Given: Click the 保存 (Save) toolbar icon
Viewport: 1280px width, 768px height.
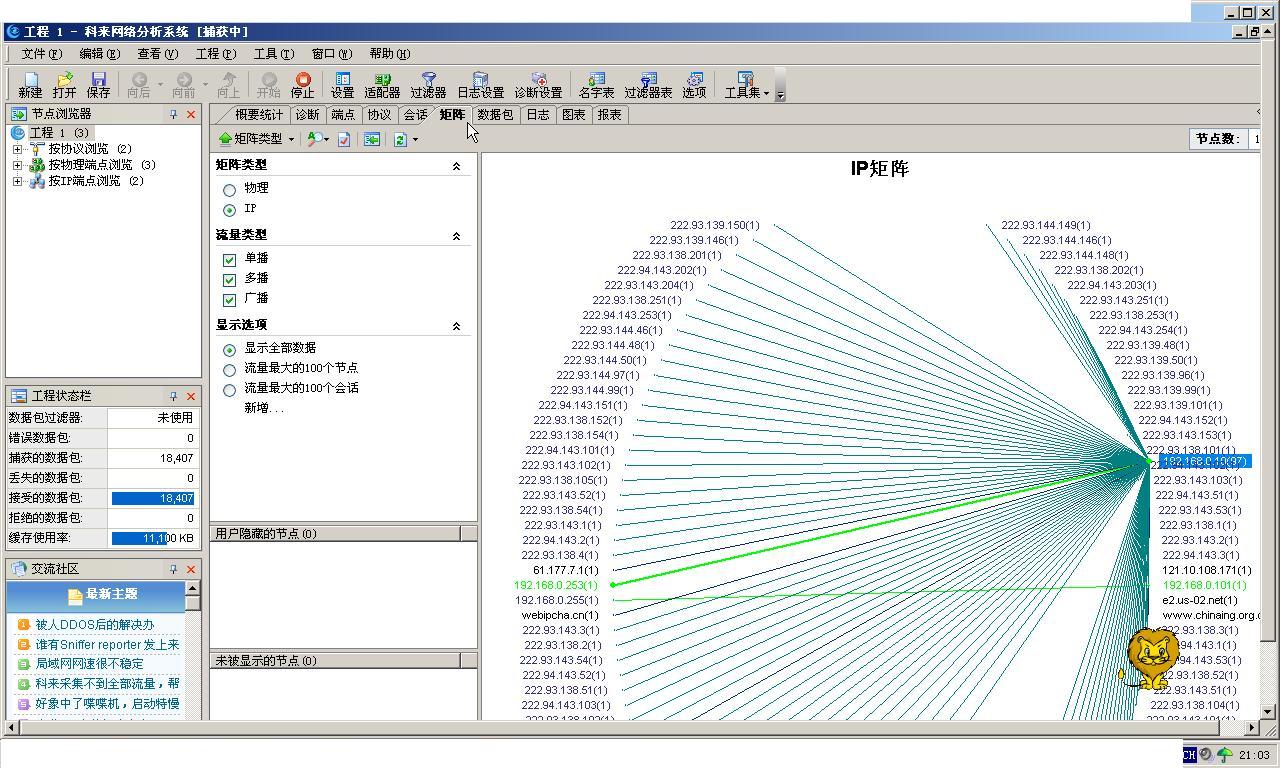Looking at the screenshot, I should pyautogui.click(x=98, y=84).
